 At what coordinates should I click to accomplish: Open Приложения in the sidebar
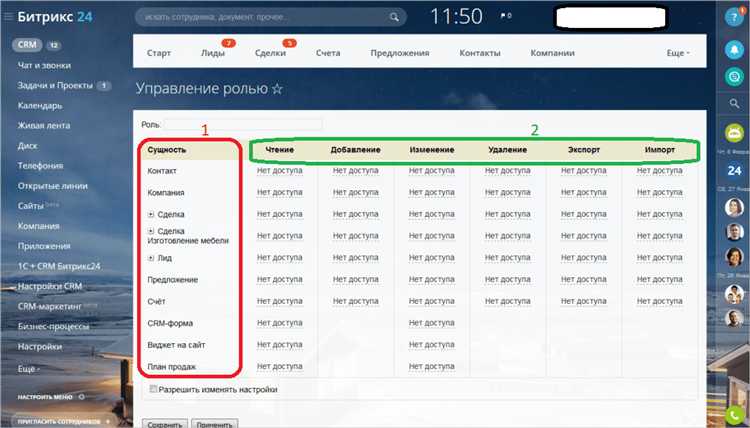click(x=44, y=246)
